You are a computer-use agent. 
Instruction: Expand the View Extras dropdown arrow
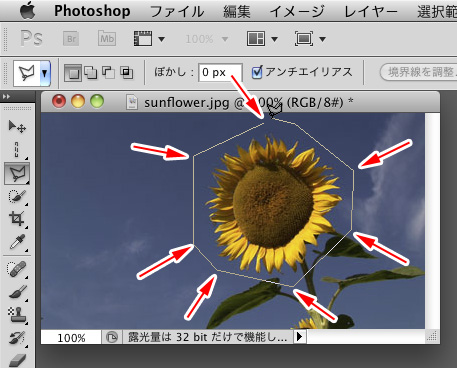point(161,39)
